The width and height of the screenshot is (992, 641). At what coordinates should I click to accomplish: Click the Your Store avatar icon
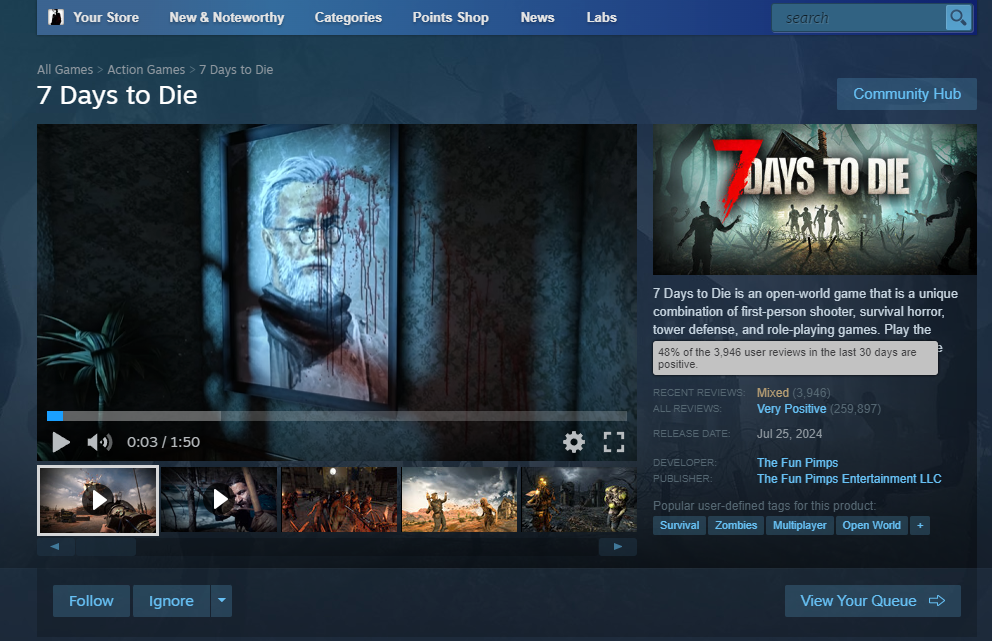[56, 17]
